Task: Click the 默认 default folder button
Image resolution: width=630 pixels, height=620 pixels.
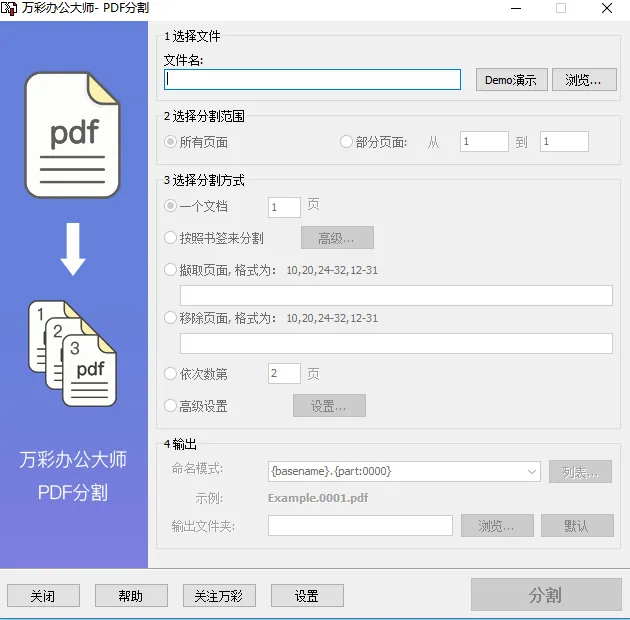Action: [x=577, y=526]
